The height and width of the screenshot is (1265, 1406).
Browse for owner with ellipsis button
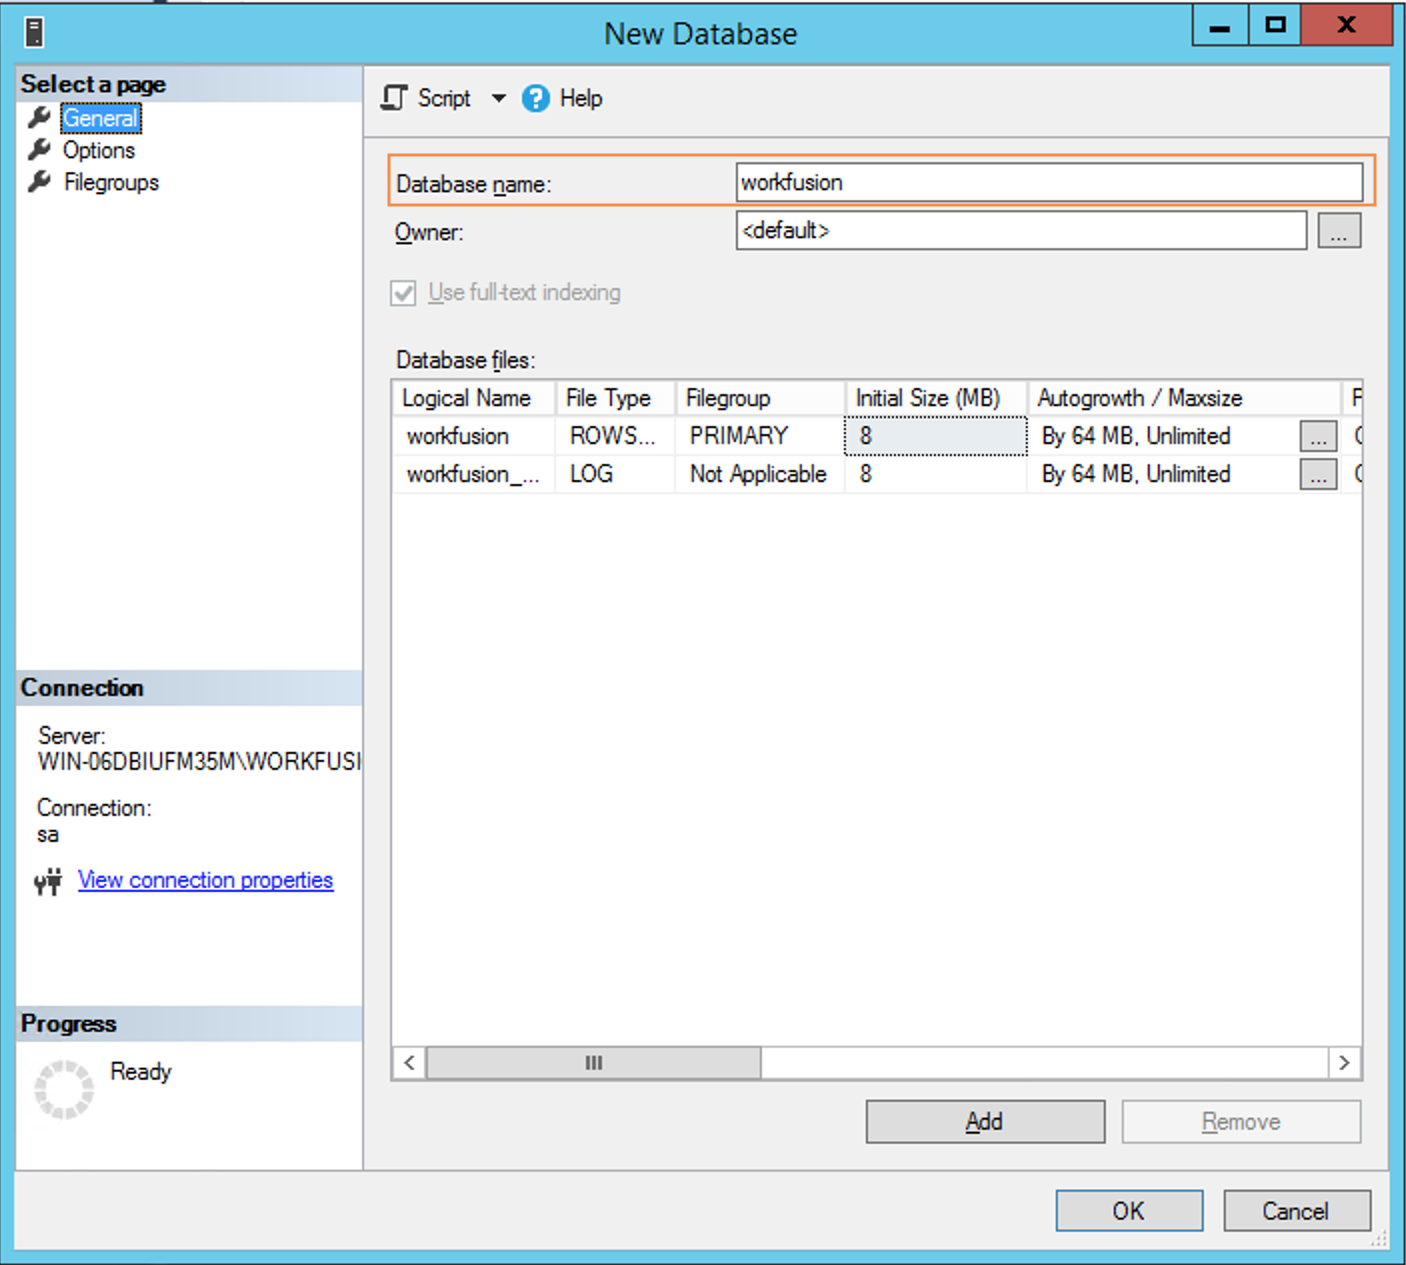coord(1339,231)
